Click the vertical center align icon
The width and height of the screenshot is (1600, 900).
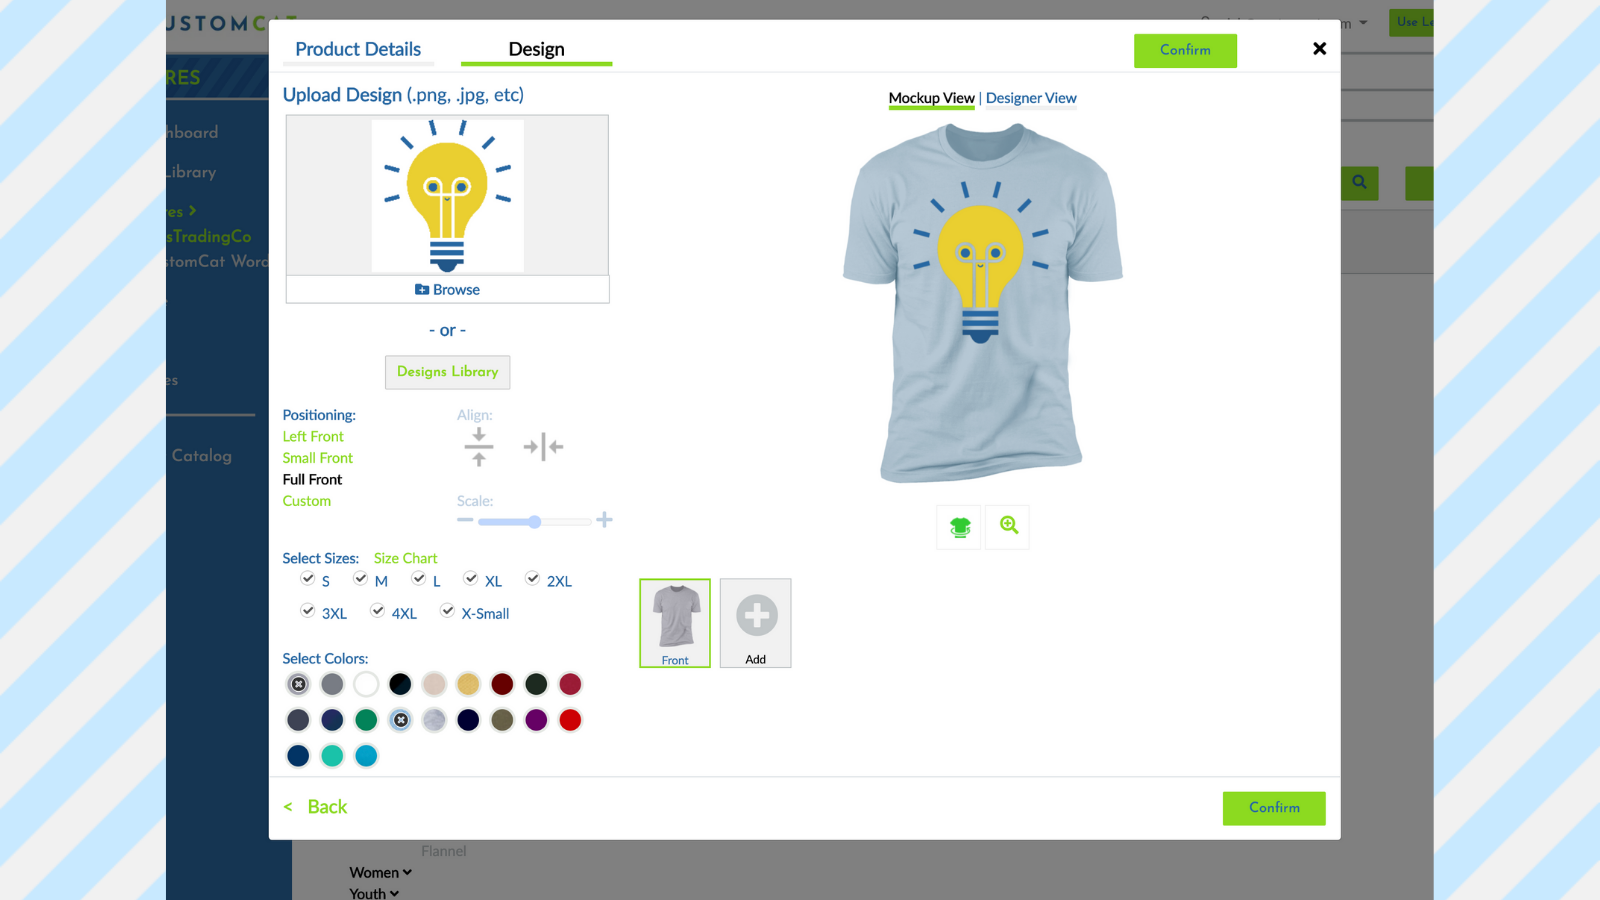(x=479, y=447)
